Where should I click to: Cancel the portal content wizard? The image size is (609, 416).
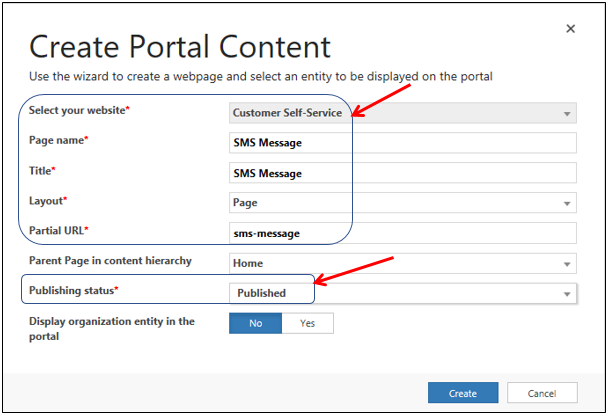[541, 393]
